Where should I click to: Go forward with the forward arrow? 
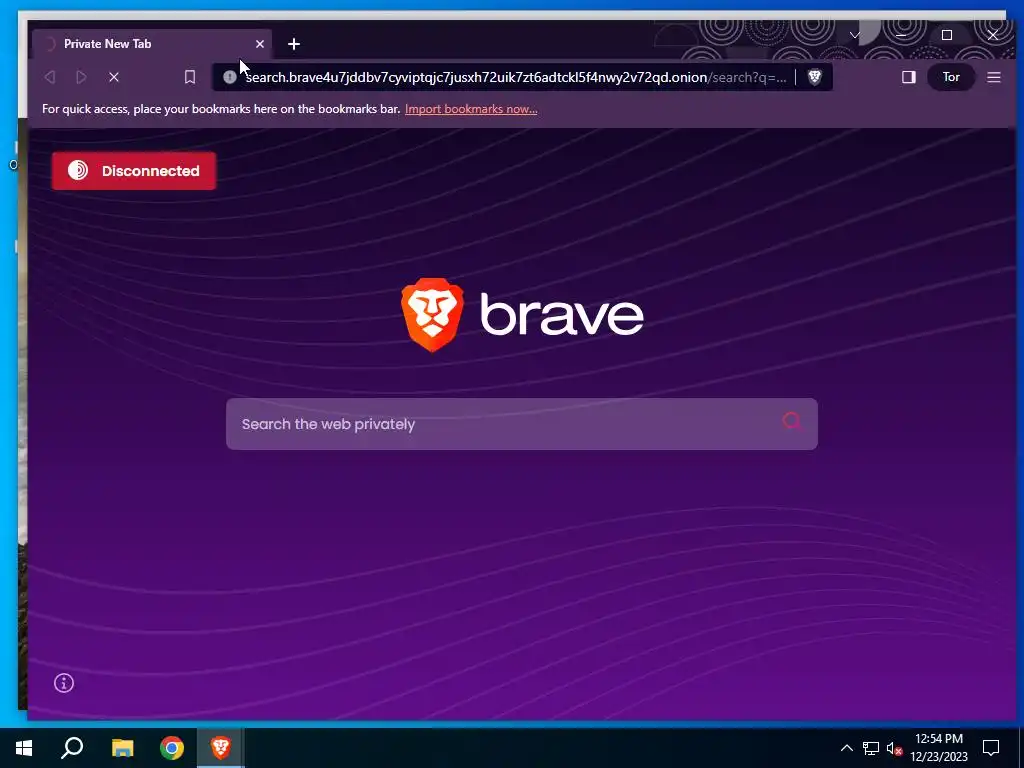81,77
